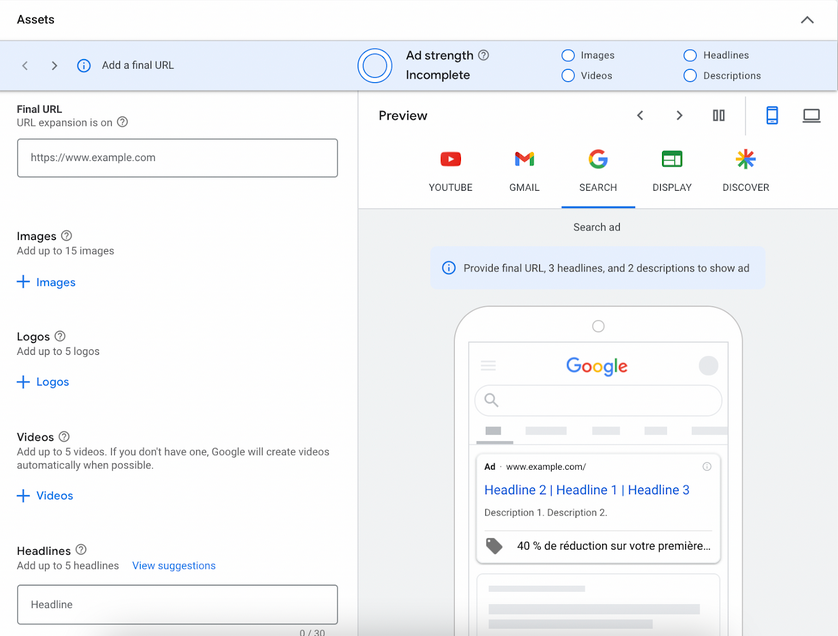This screenshot has width=838, height=636.
Task: Switch to desktop preview
Action: [x=811, y=116]
